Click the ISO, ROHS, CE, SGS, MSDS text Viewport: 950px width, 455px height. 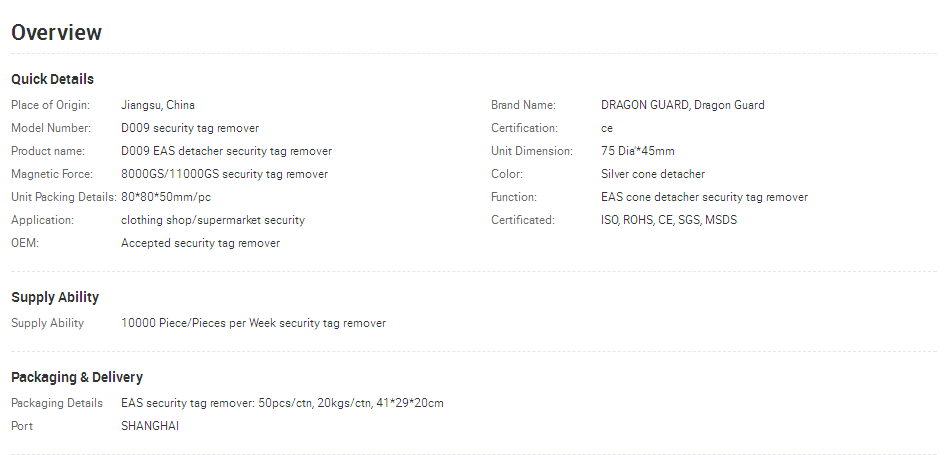click(669, 220)
